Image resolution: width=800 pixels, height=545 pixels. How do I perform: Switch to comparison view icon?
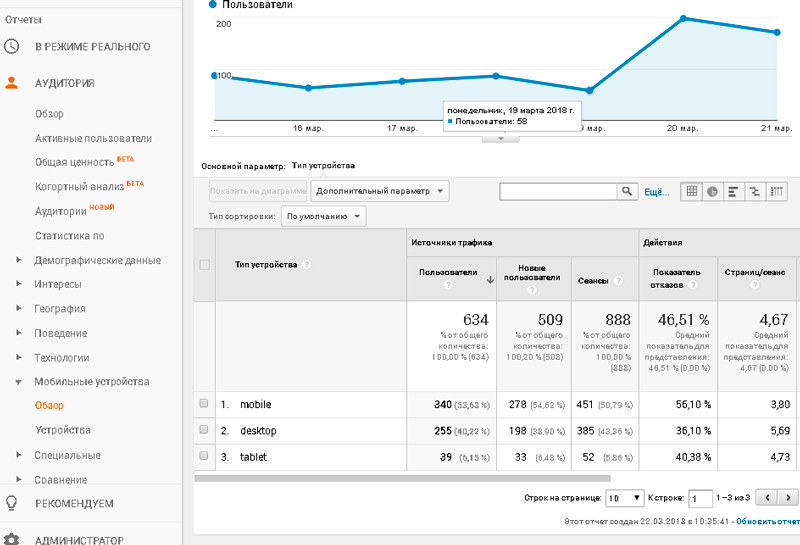755,191
